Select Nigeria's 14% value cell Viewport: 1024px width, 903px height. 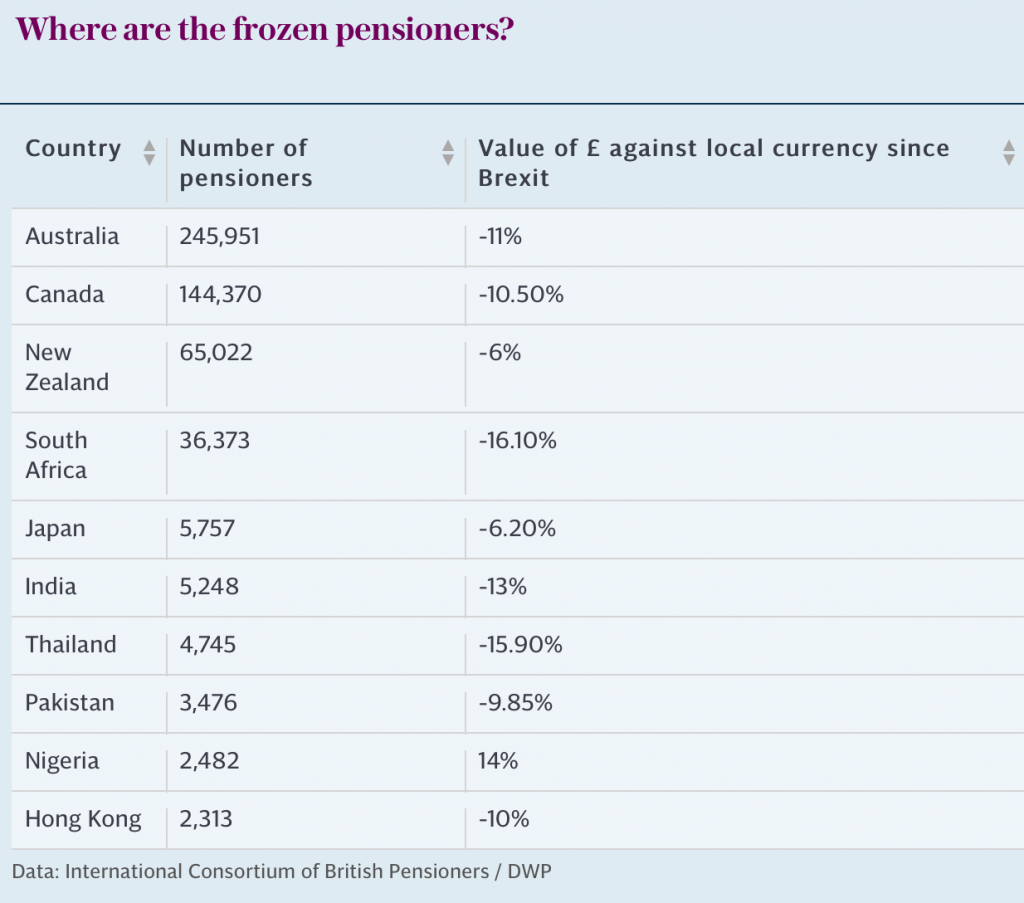point(498,761)
